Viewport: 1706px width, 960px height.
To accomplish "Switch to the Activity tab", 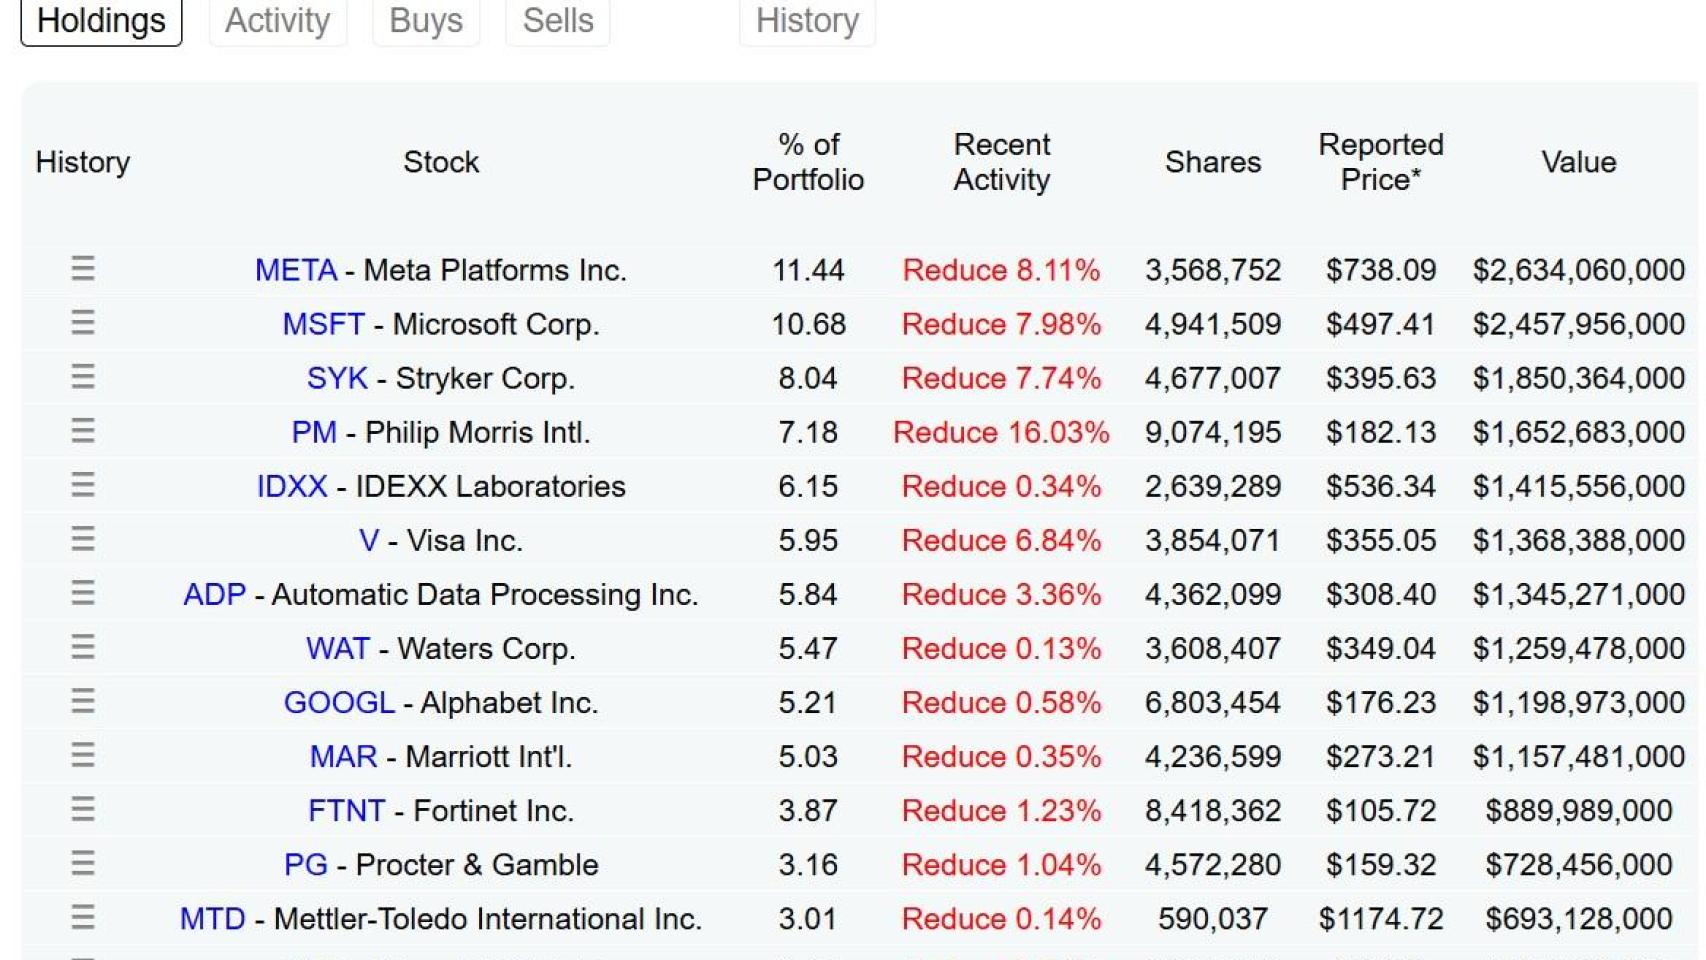I will (x=277, y=21).
